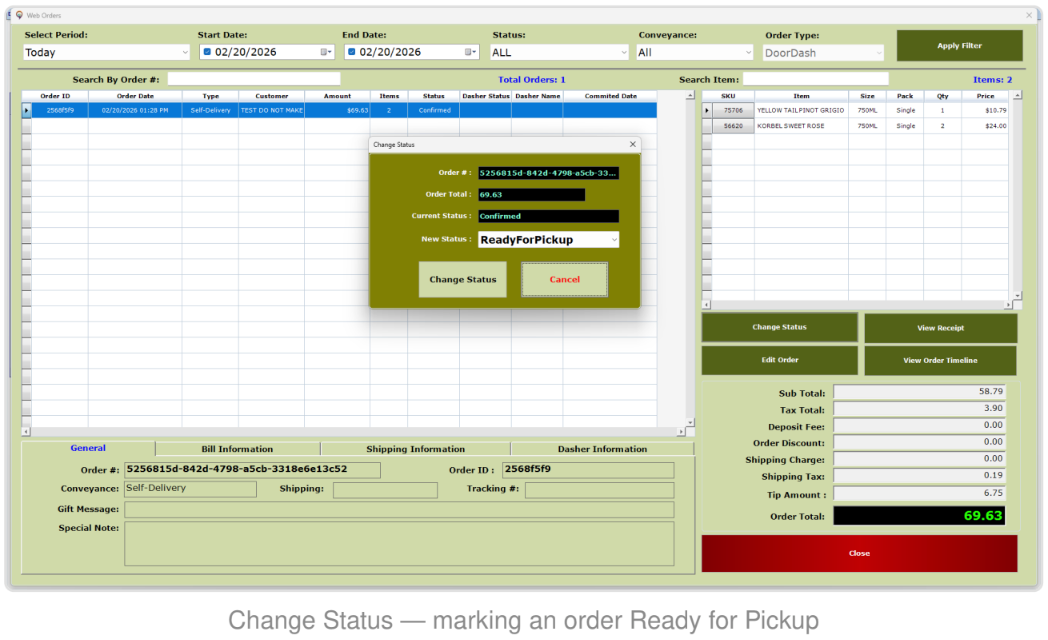Click the orders grid scroll-right arrow

point(680,432)
